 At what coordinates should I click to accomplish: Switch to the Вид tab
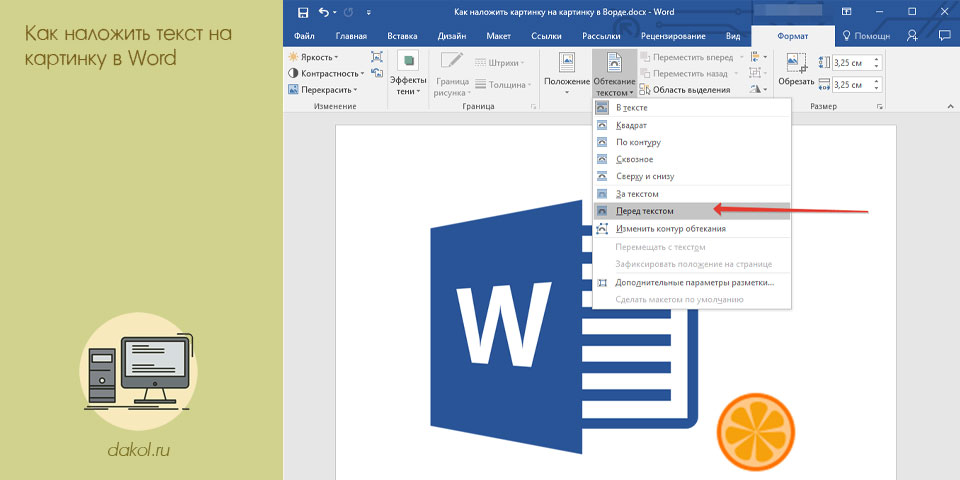point(733,36)
